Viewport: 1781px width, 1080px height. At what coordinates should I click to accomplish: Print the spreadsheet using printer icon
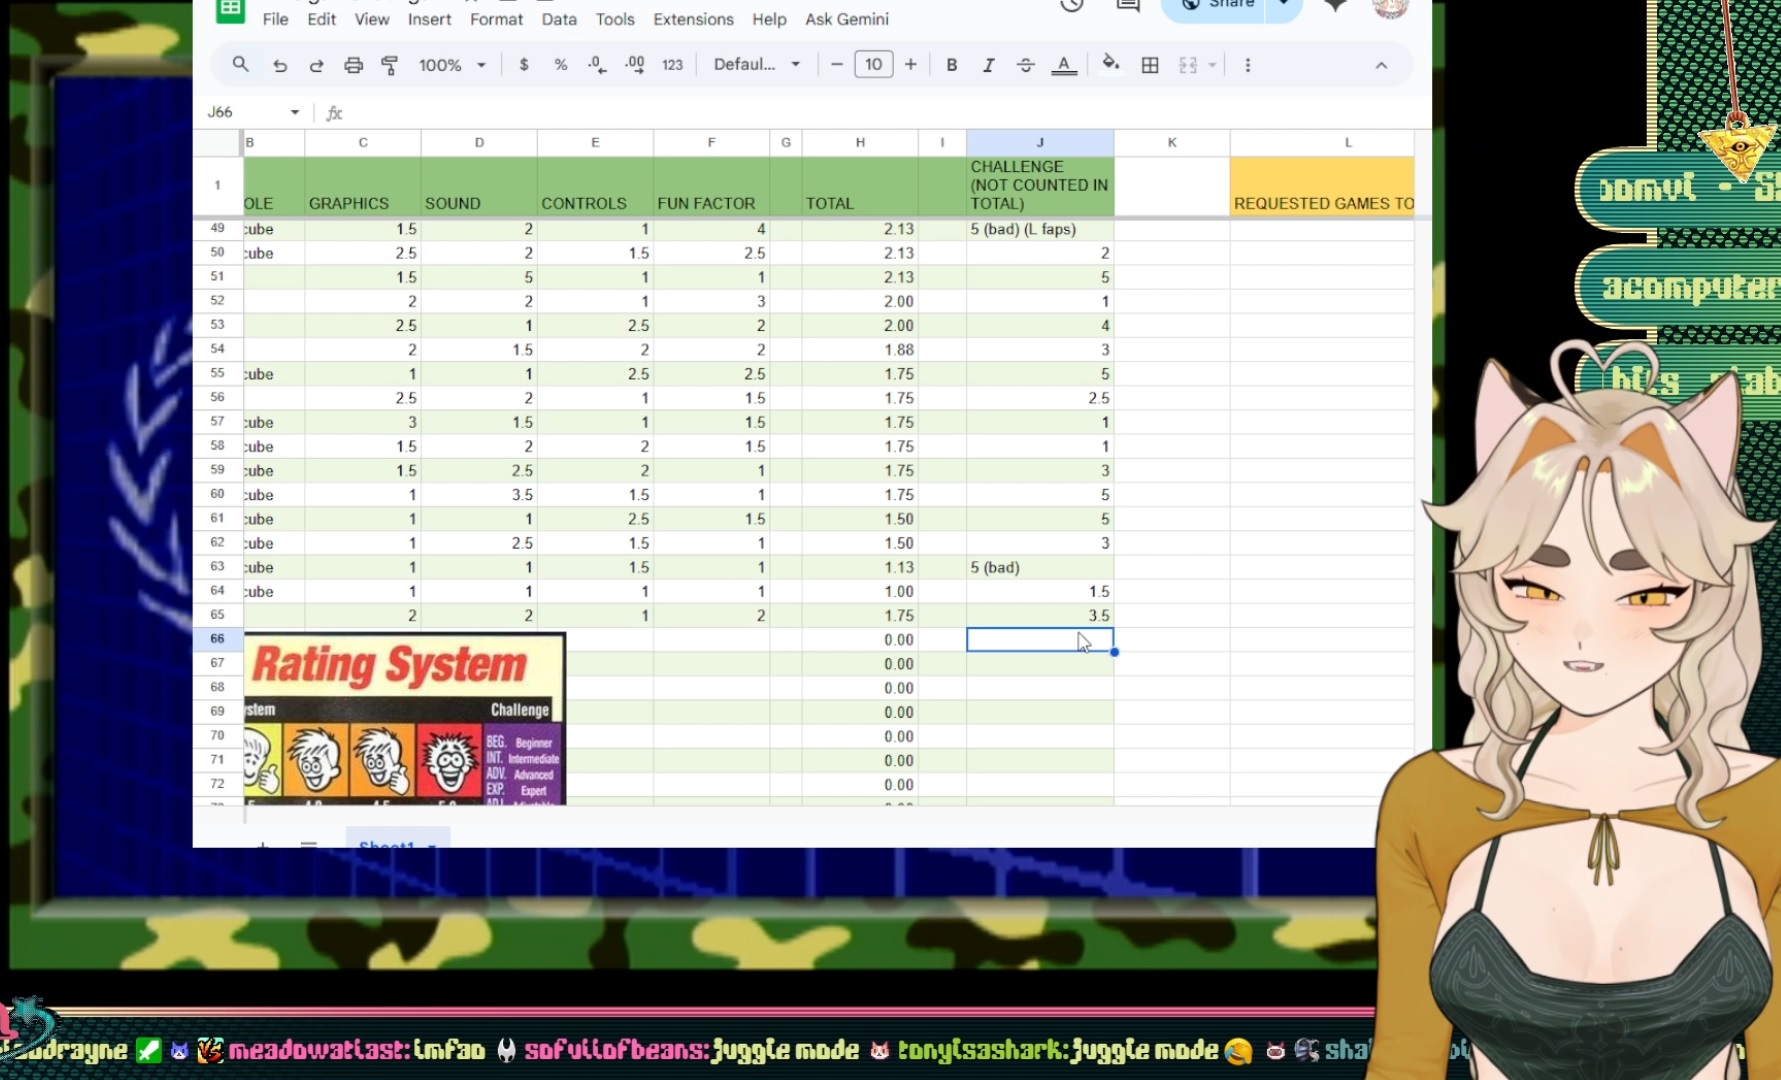353,65
